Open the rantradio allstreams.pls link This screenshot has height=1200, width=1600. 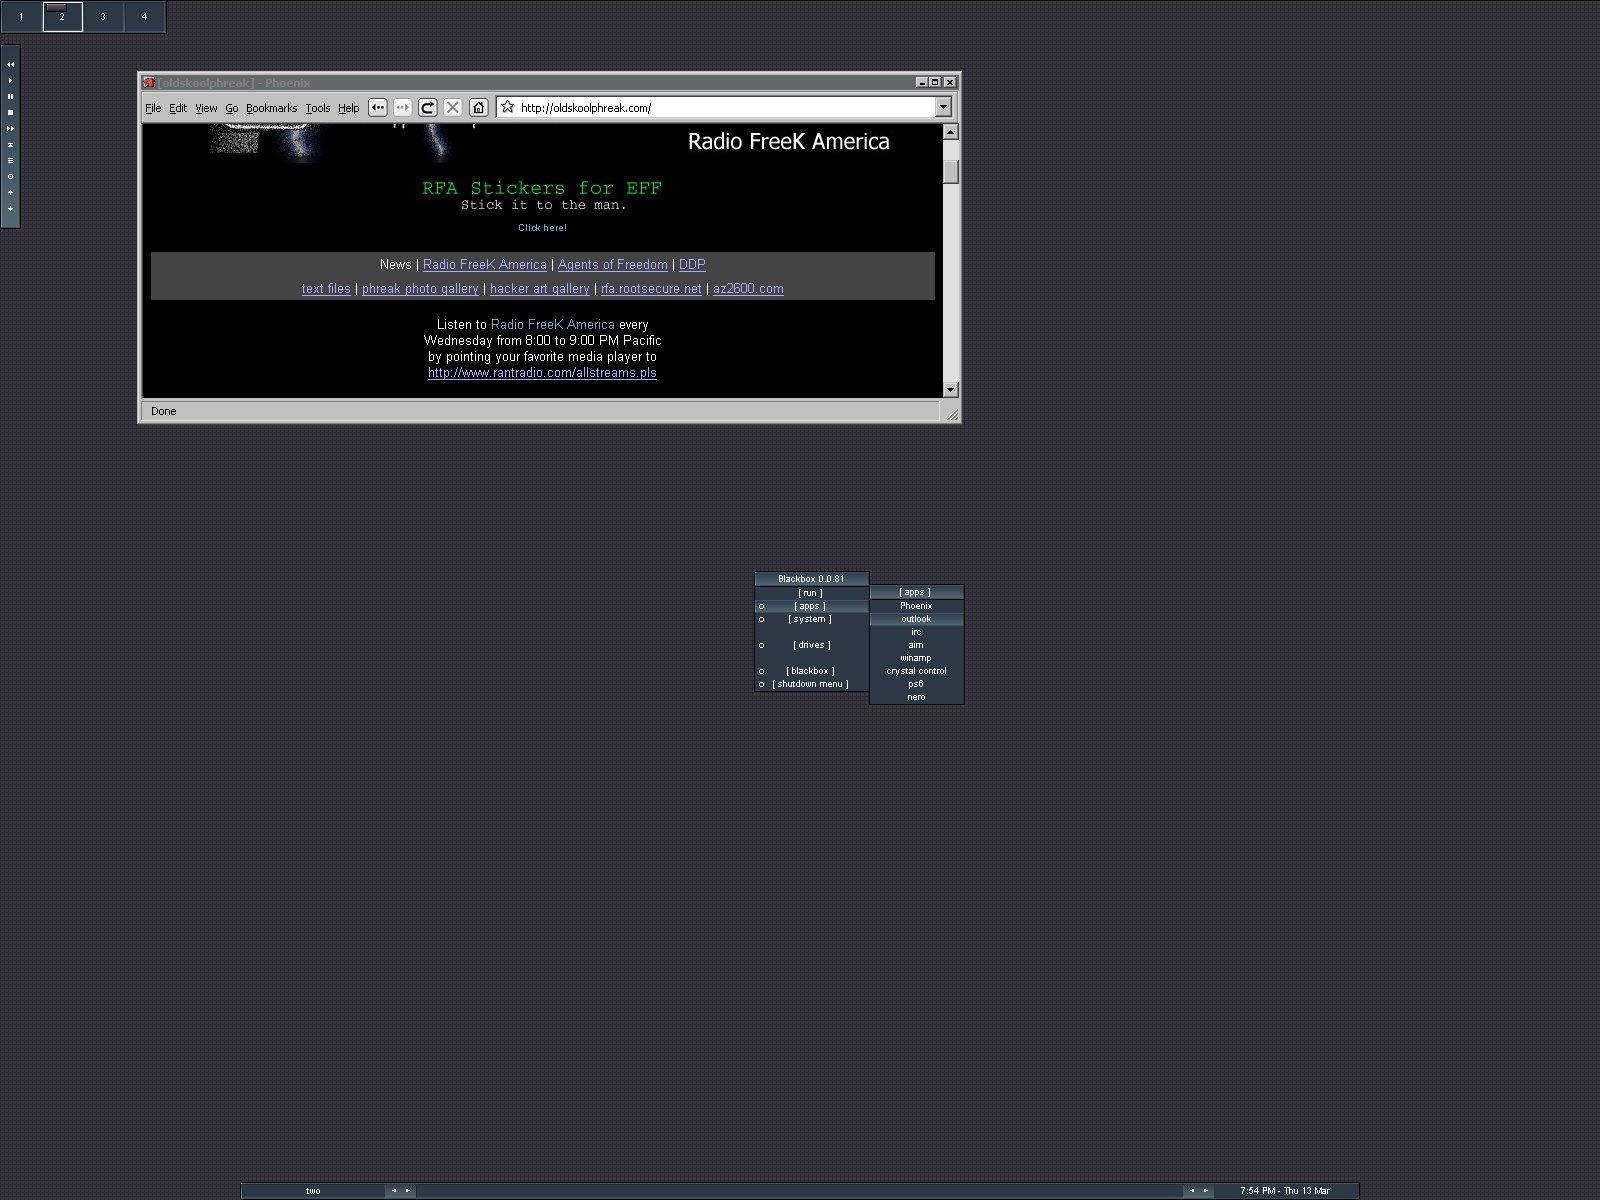click(x=542, y=372)
